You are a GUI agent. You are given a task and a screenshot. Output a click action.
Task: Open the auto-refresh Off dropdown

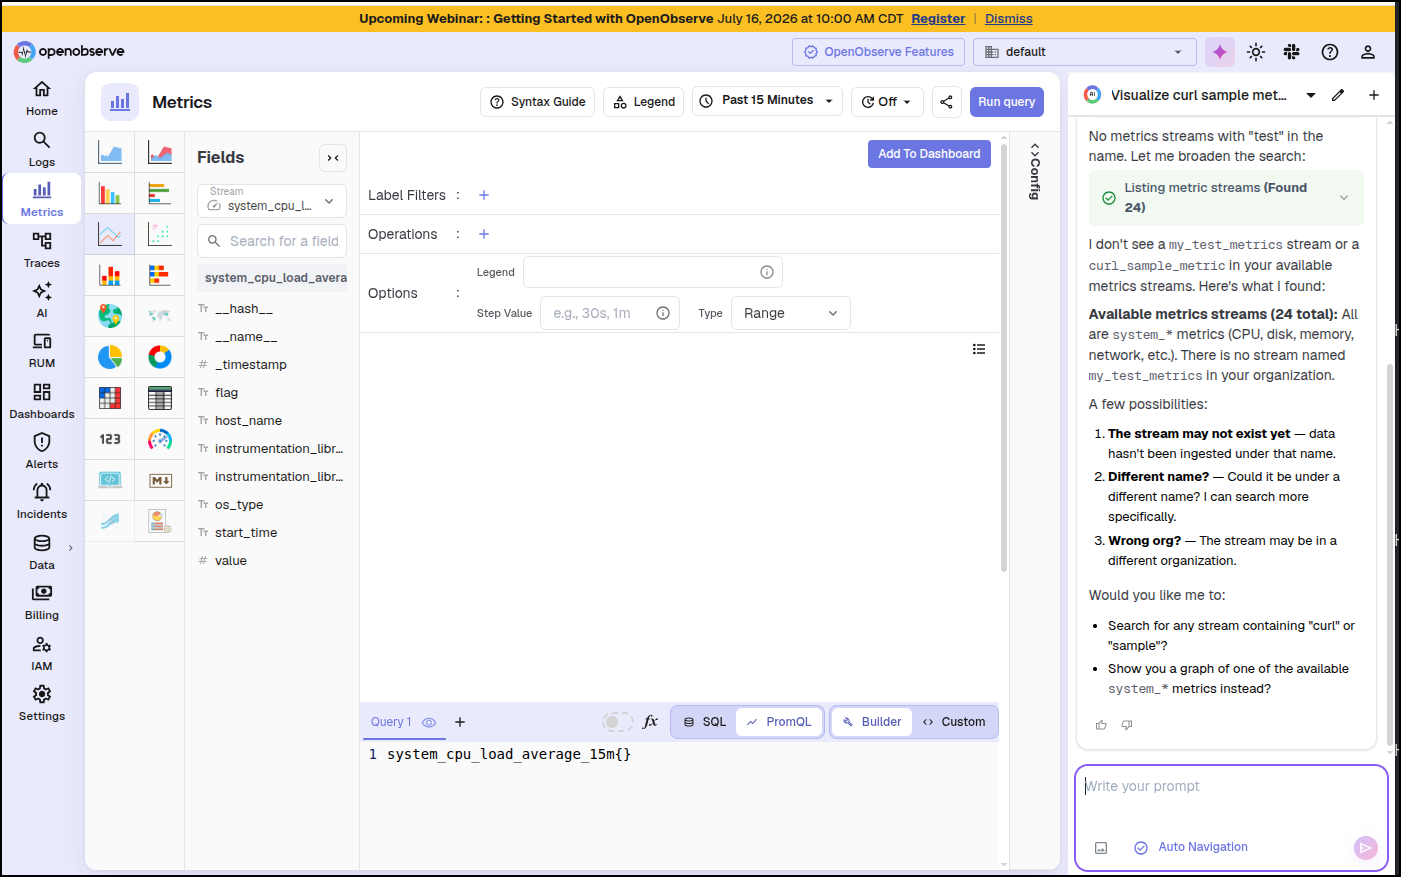(887, 102)
